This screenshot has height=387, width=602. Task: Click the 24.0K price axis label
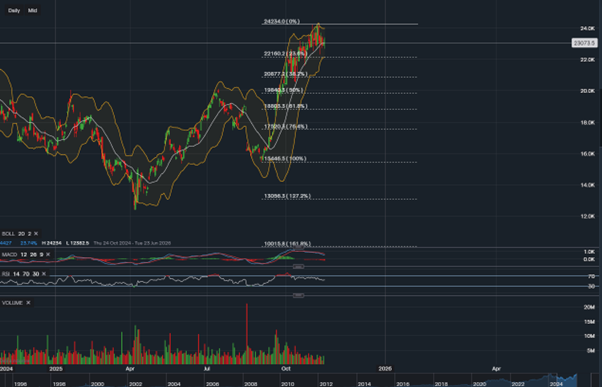(587, 28)
